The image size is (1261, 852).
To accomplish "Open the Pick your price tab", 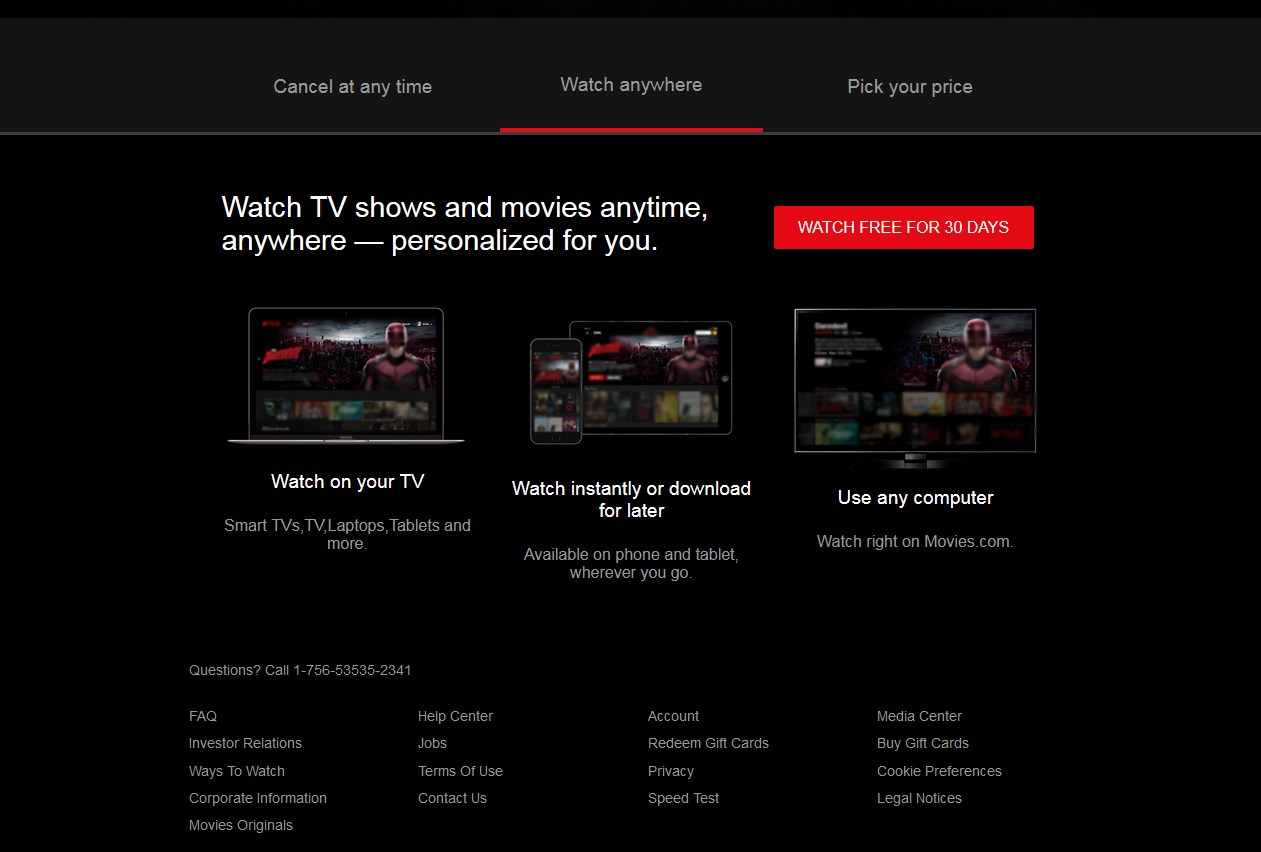I will pyautogui.click(x=910, y=87).
